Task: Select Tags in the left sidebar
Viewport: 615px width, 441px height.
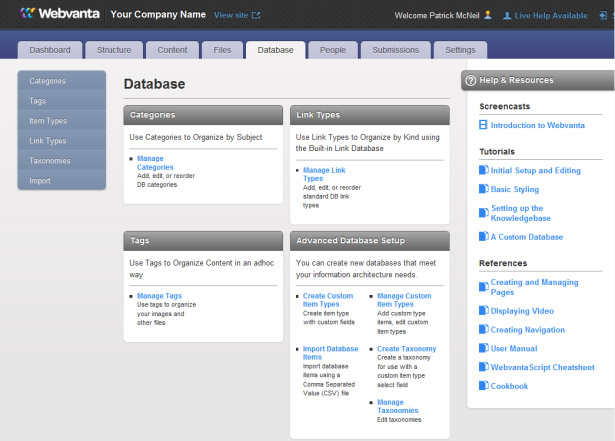Action: (62, 101)
